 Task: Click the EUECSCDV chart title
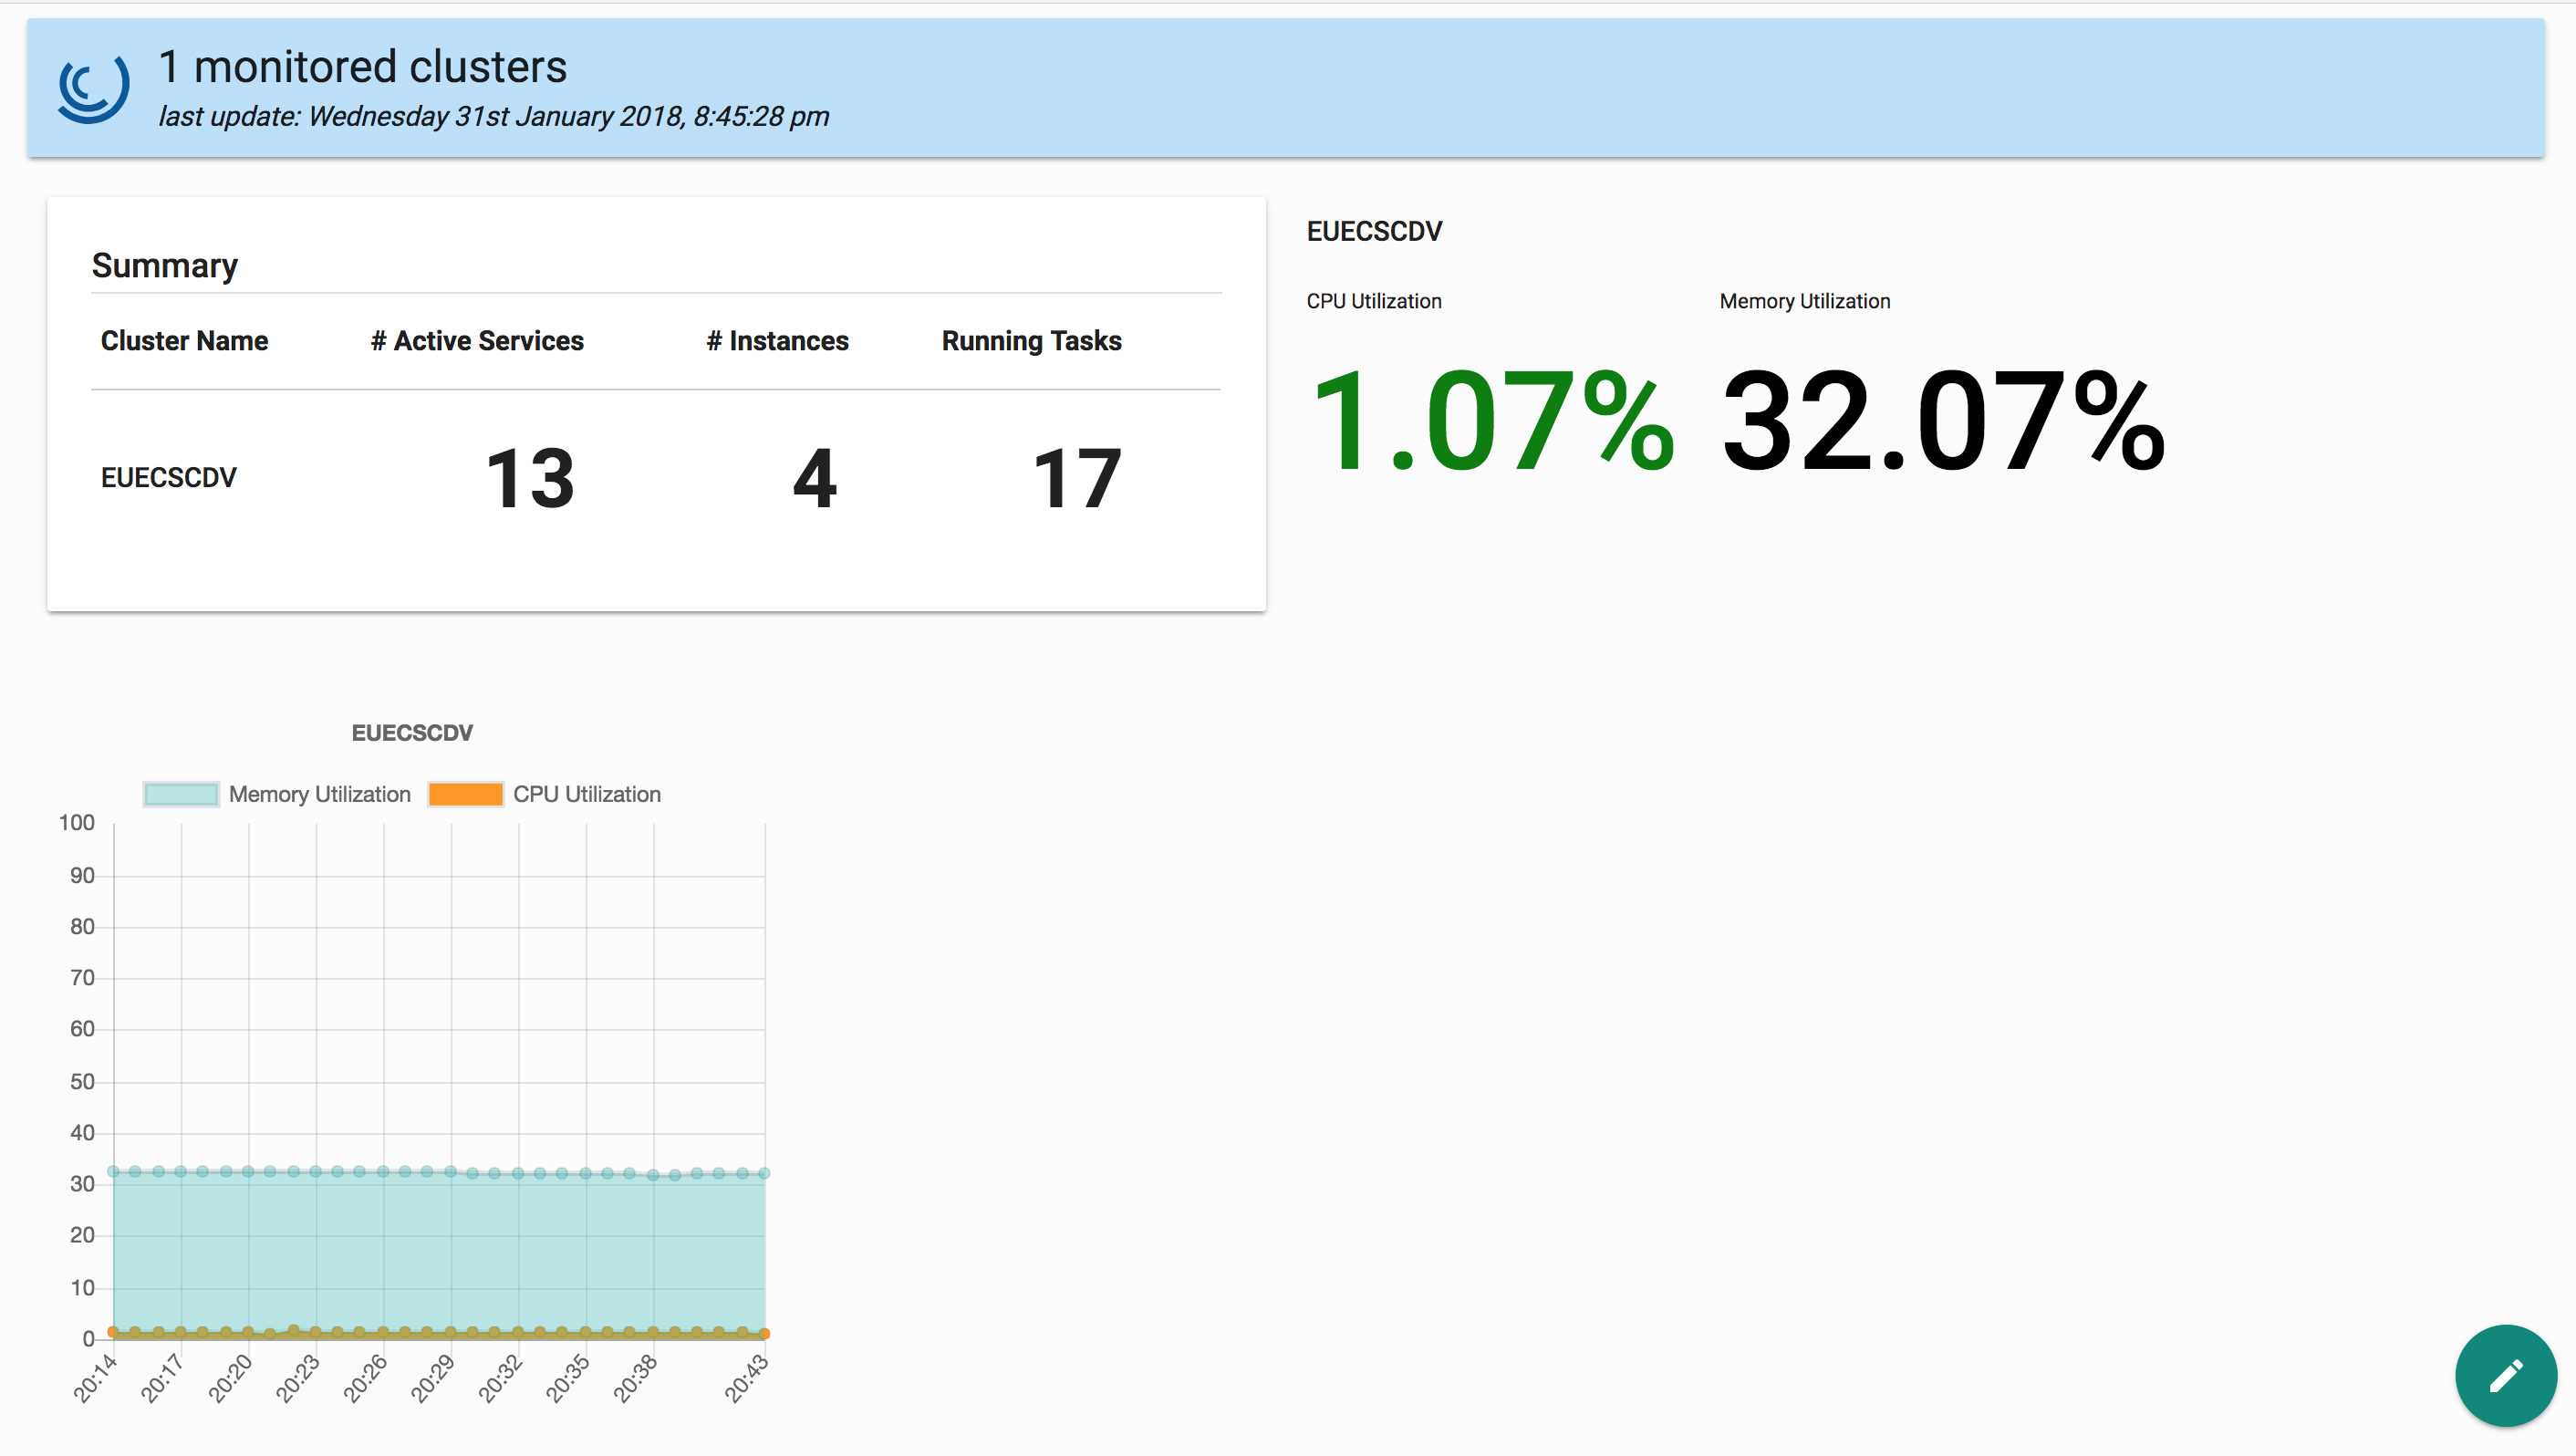412,733
